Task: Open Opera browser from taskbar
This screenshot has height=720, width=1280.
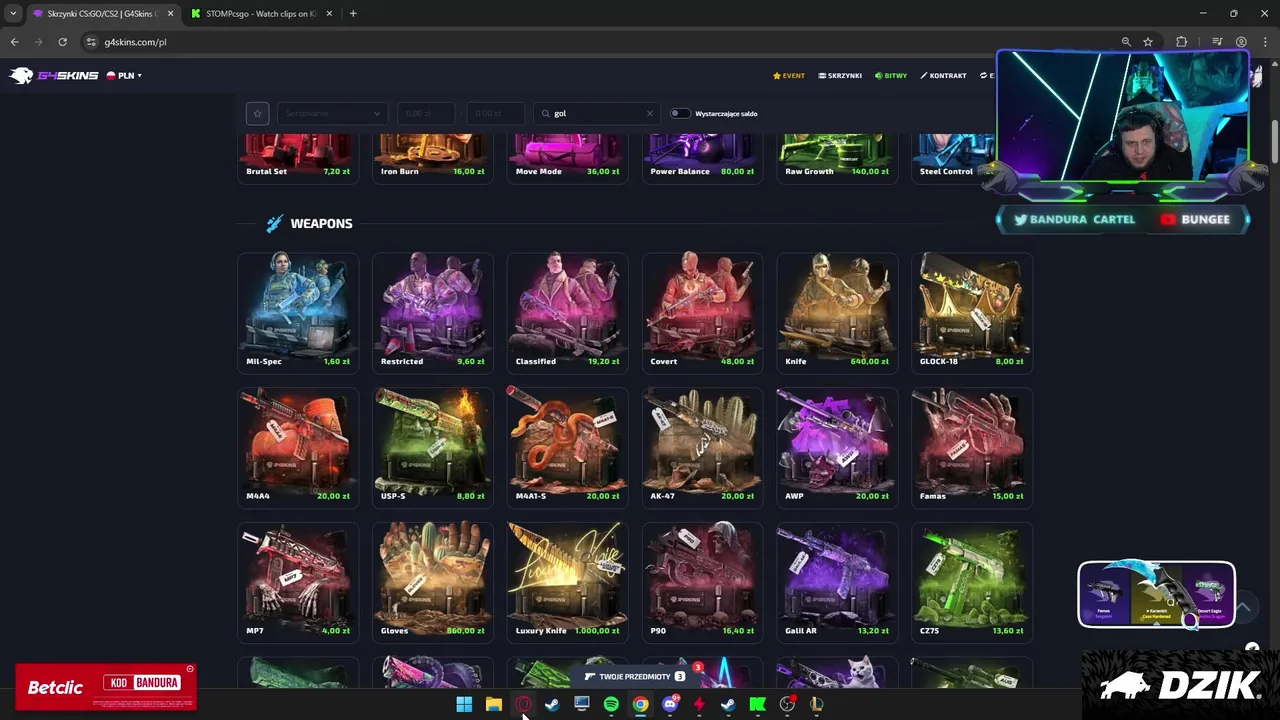Action: (523, 704)
